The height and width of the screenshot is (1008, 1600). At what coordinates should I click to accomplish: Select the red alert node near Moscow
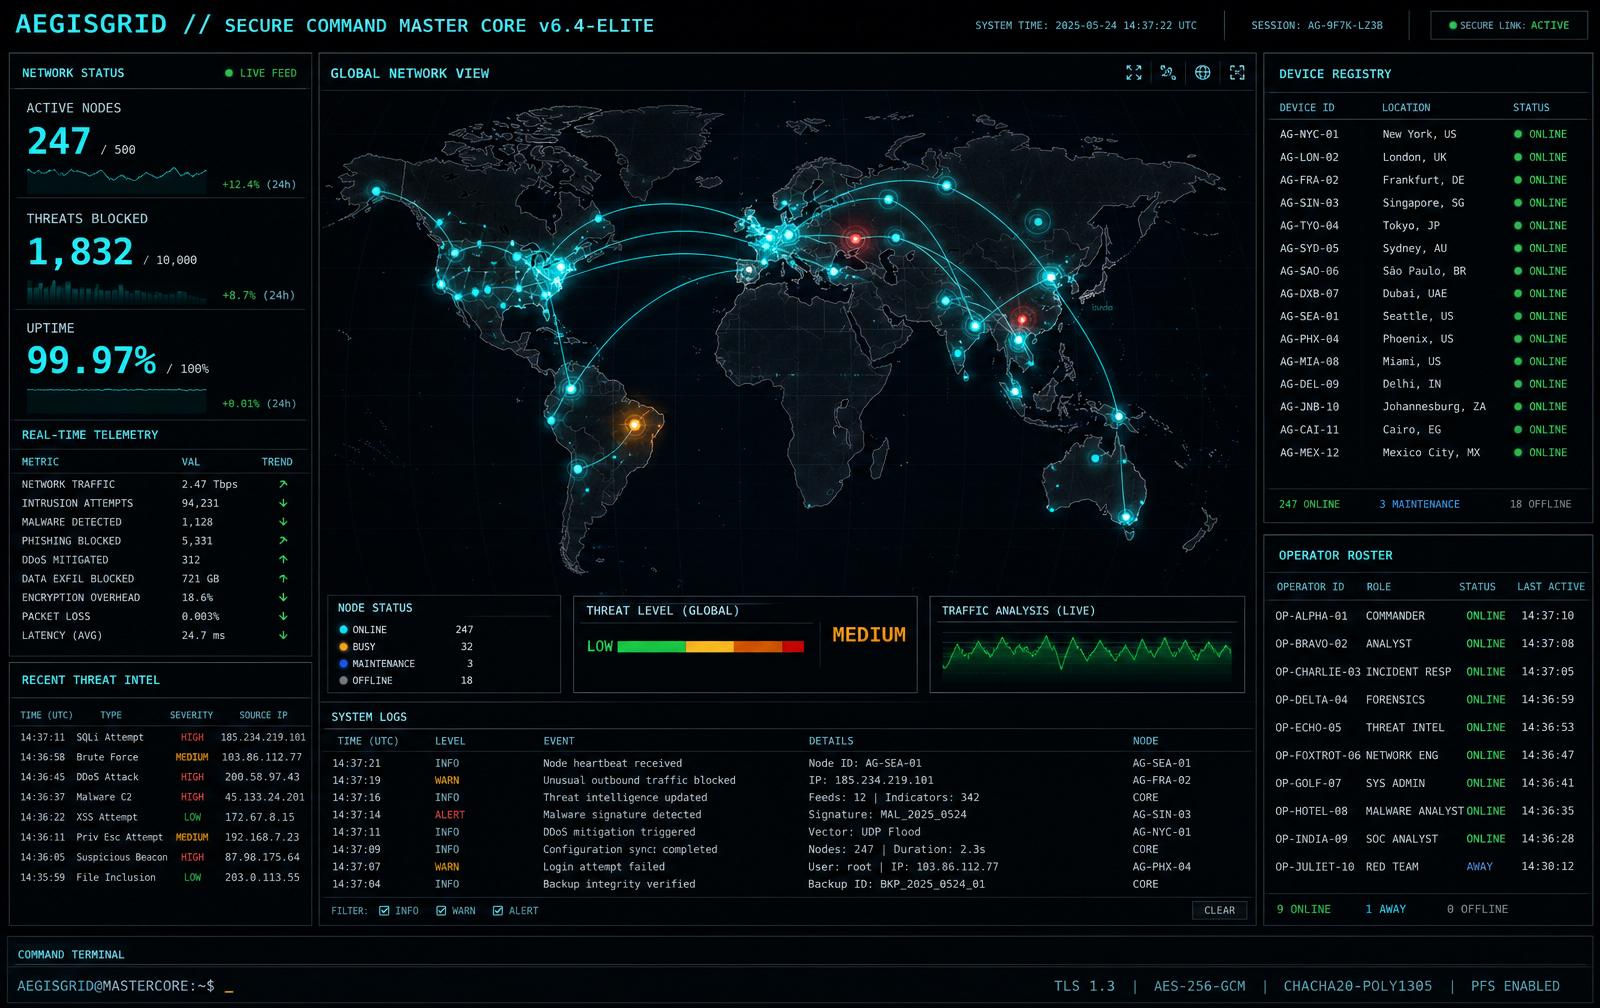(x=855, y=239)
